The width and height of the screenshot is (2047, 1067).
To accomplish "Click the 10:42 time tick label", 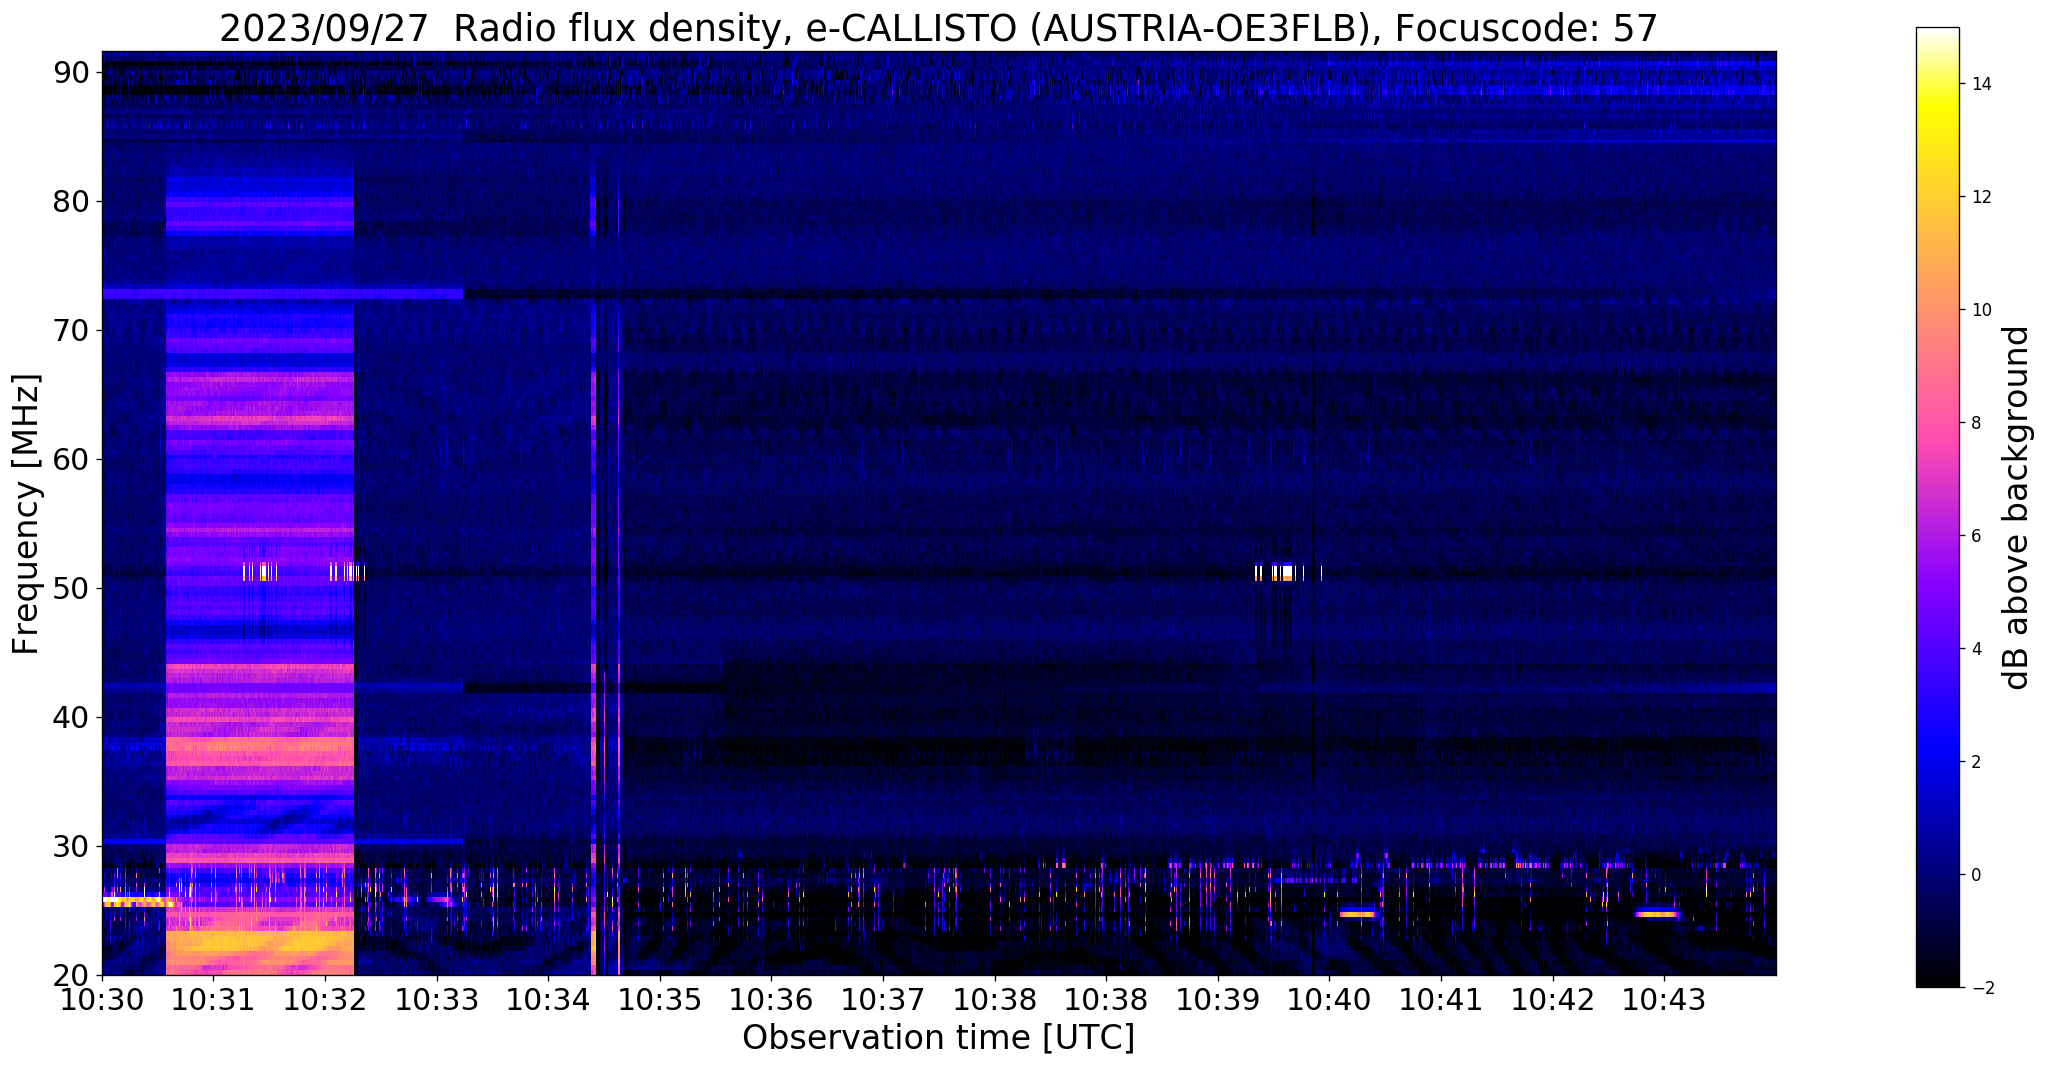I will coord(1553,1001).
